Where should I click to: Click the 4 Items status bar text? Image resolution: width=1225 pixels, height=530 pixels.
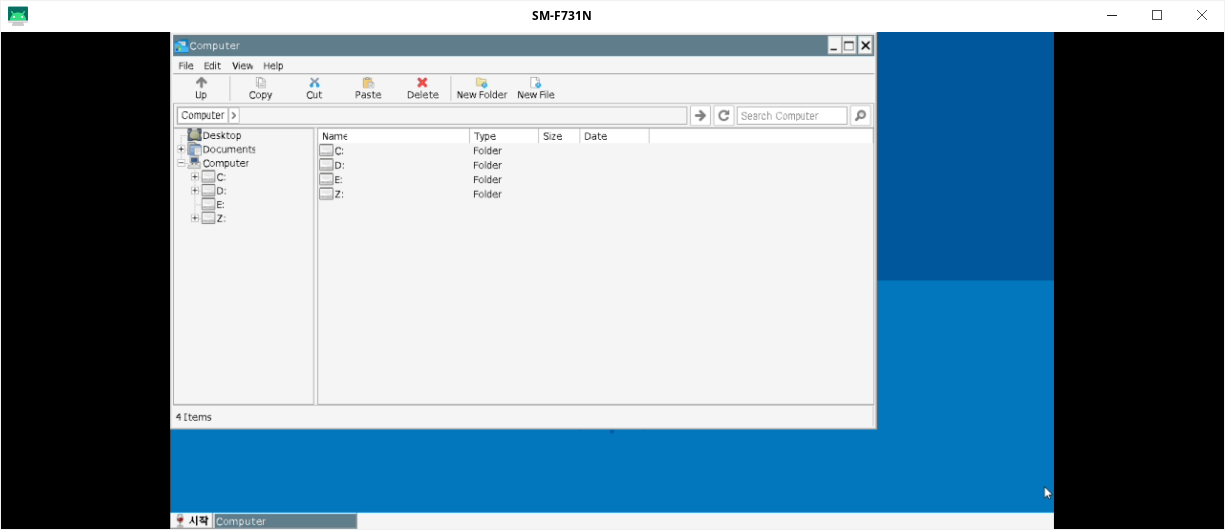point(194,417)
